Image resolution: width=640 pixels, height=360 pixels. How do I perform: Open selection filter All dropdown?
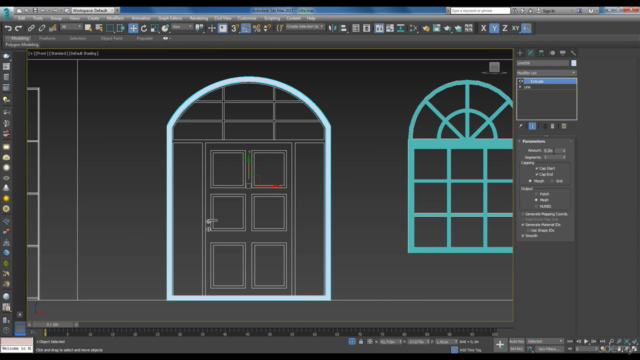tap(71, 27)
